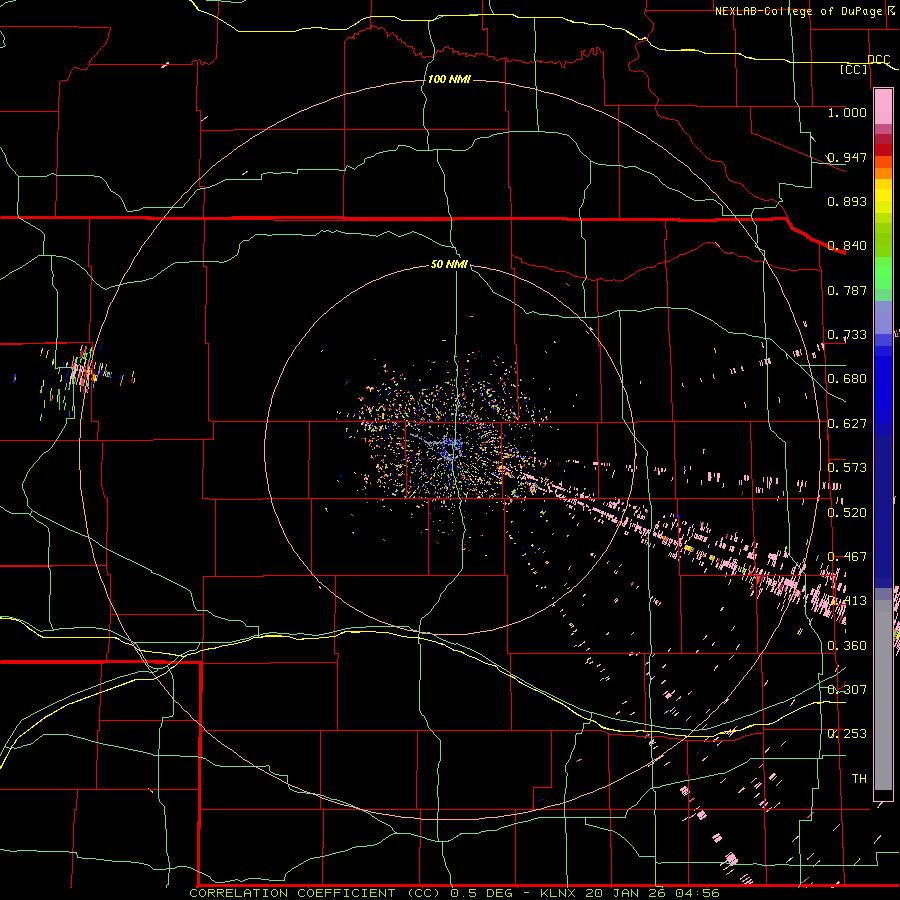Click the 0.893 legend value

847,201
